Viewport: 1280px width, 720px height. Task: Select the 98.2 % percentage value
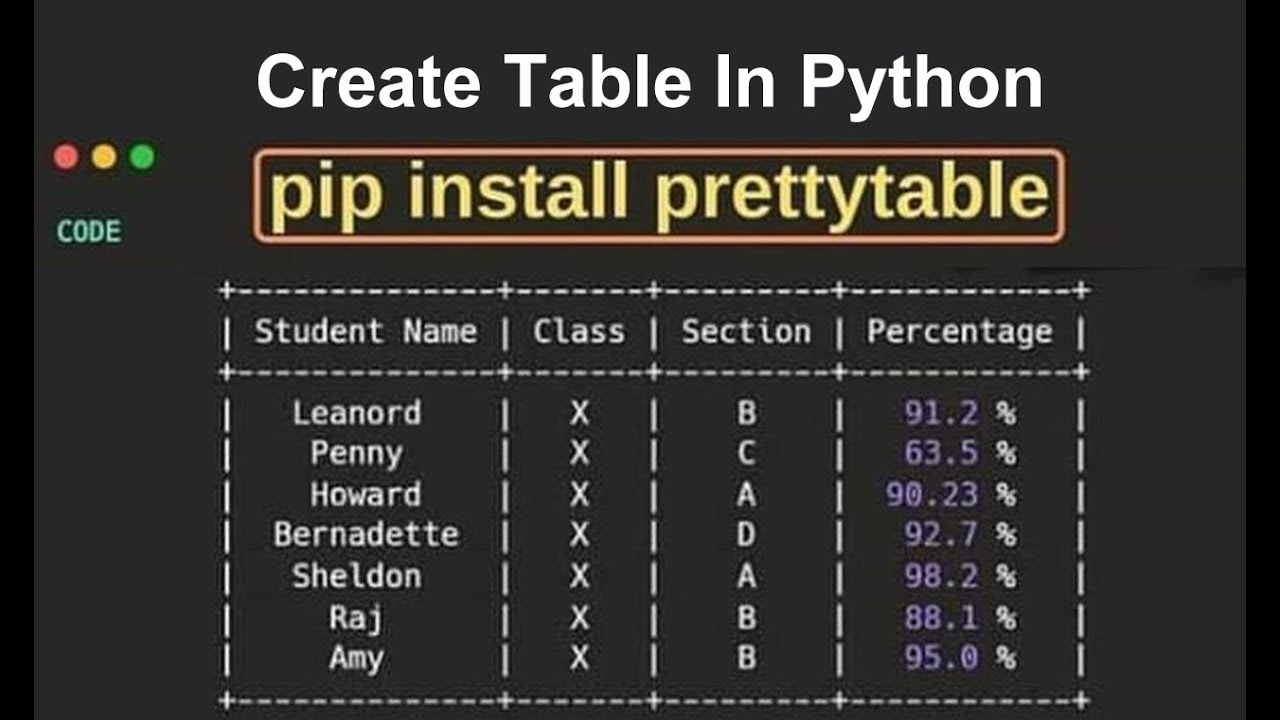[x=959, y=576]
